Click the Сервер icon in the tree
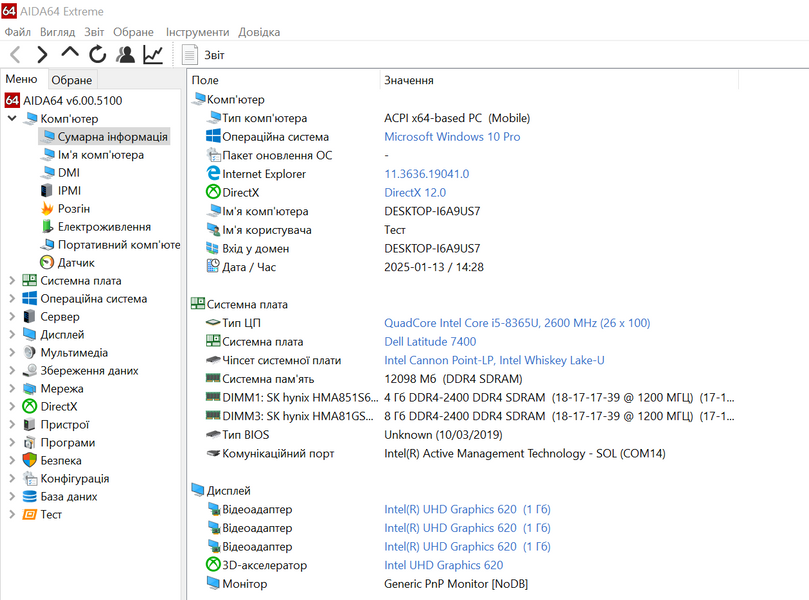809x600 pixels. (29, 316)
